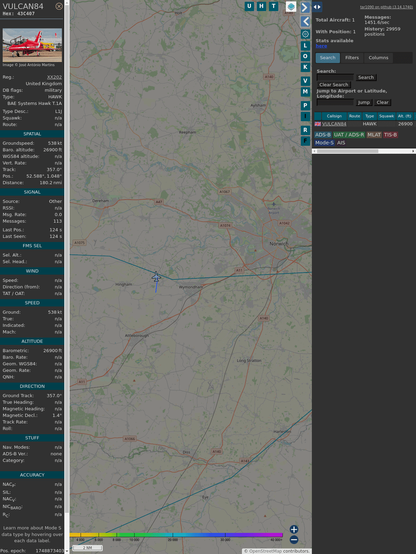Close the VULCAN84 info panel
This screenshot has width=416, height=554.
pos(59,6)
